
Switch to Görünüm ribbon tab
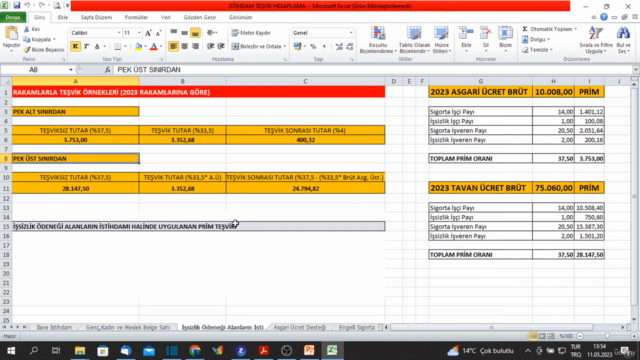[240, 18]
